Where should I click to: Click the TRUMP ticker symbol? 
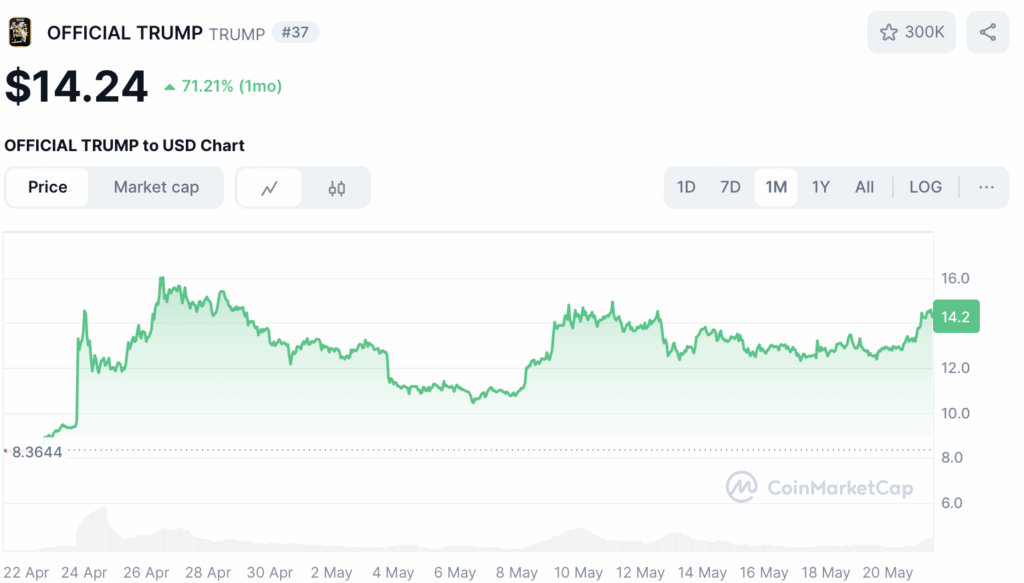click(x=237, y=34)
